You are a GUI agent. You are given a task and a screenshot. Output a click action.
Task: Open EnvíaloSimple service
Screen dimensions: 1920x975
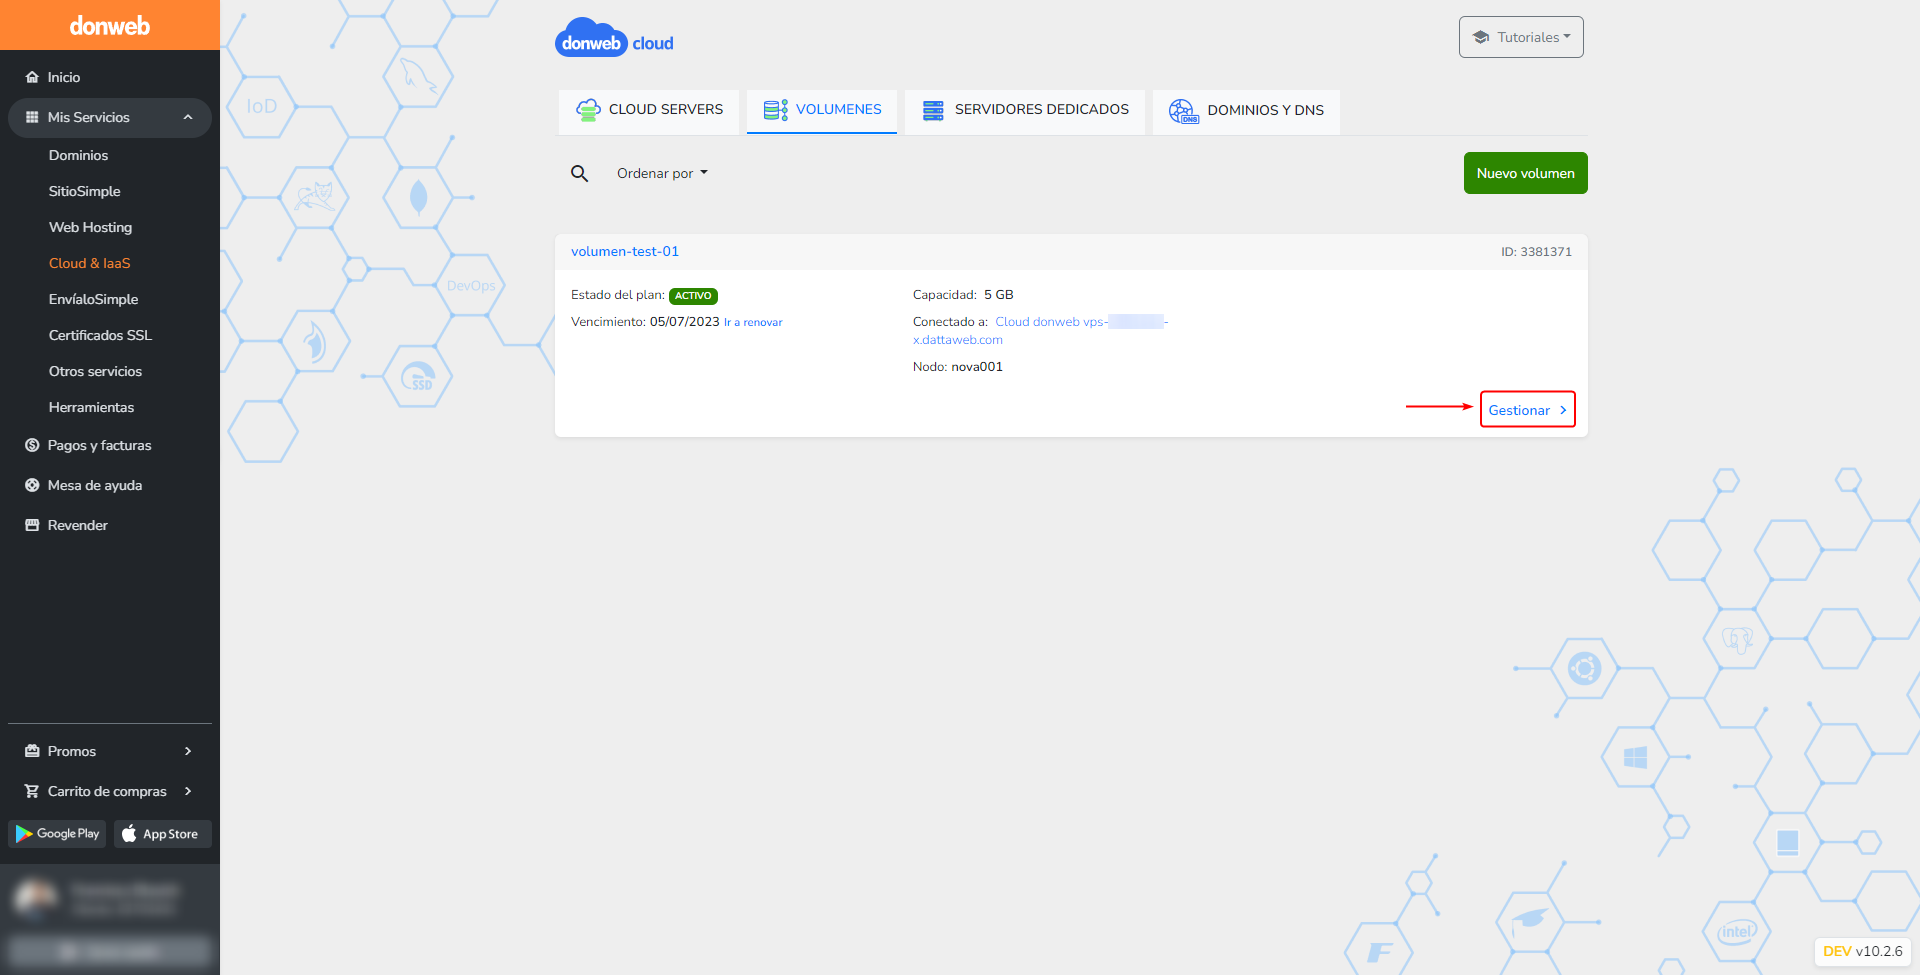[x=93, y=299]
